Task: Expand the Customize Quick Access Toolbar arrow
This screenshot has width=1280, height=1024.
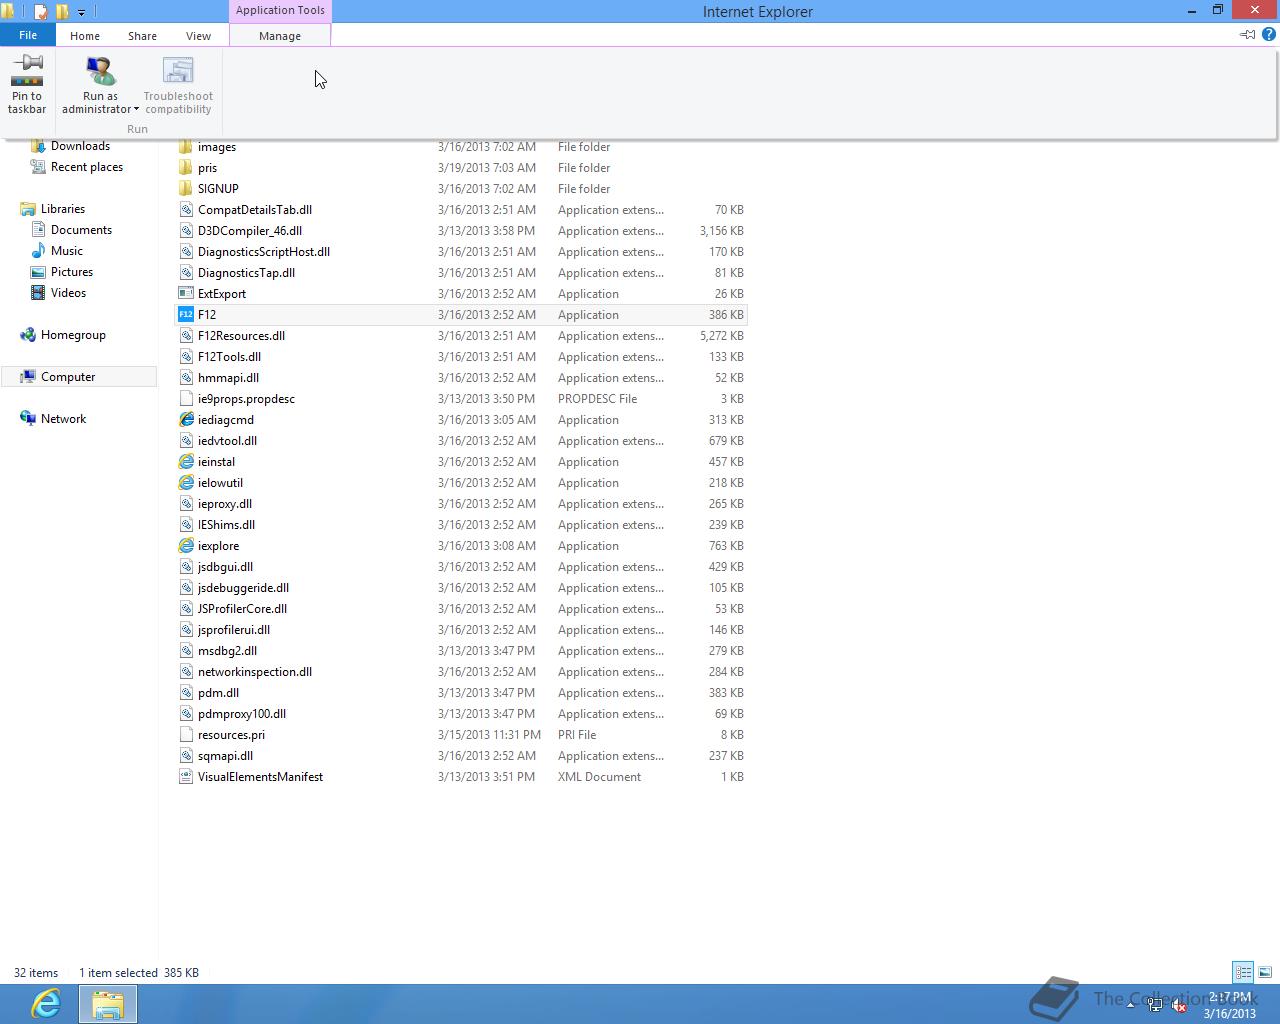Action: point(82,13)
